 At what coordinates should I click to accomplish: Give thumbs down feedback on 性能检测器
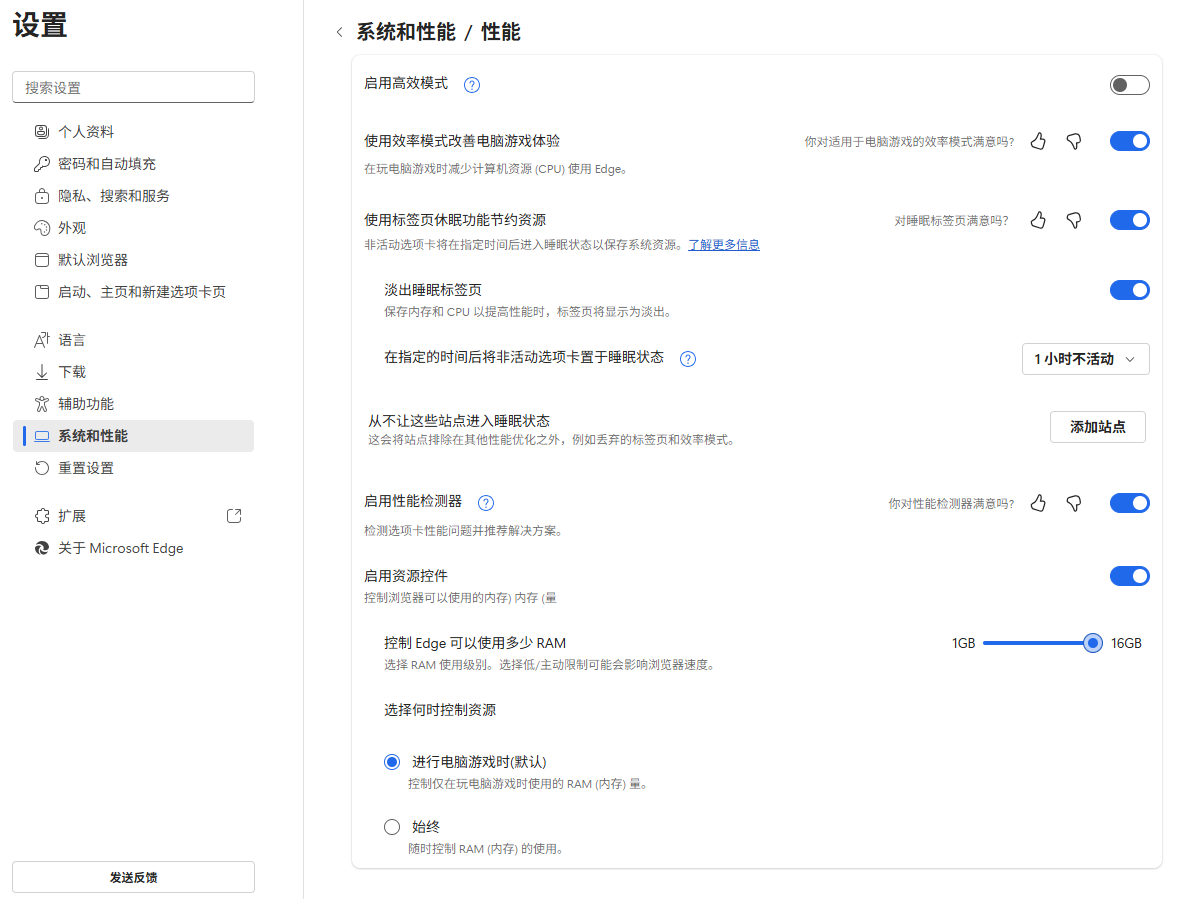tap(1073, 503)
